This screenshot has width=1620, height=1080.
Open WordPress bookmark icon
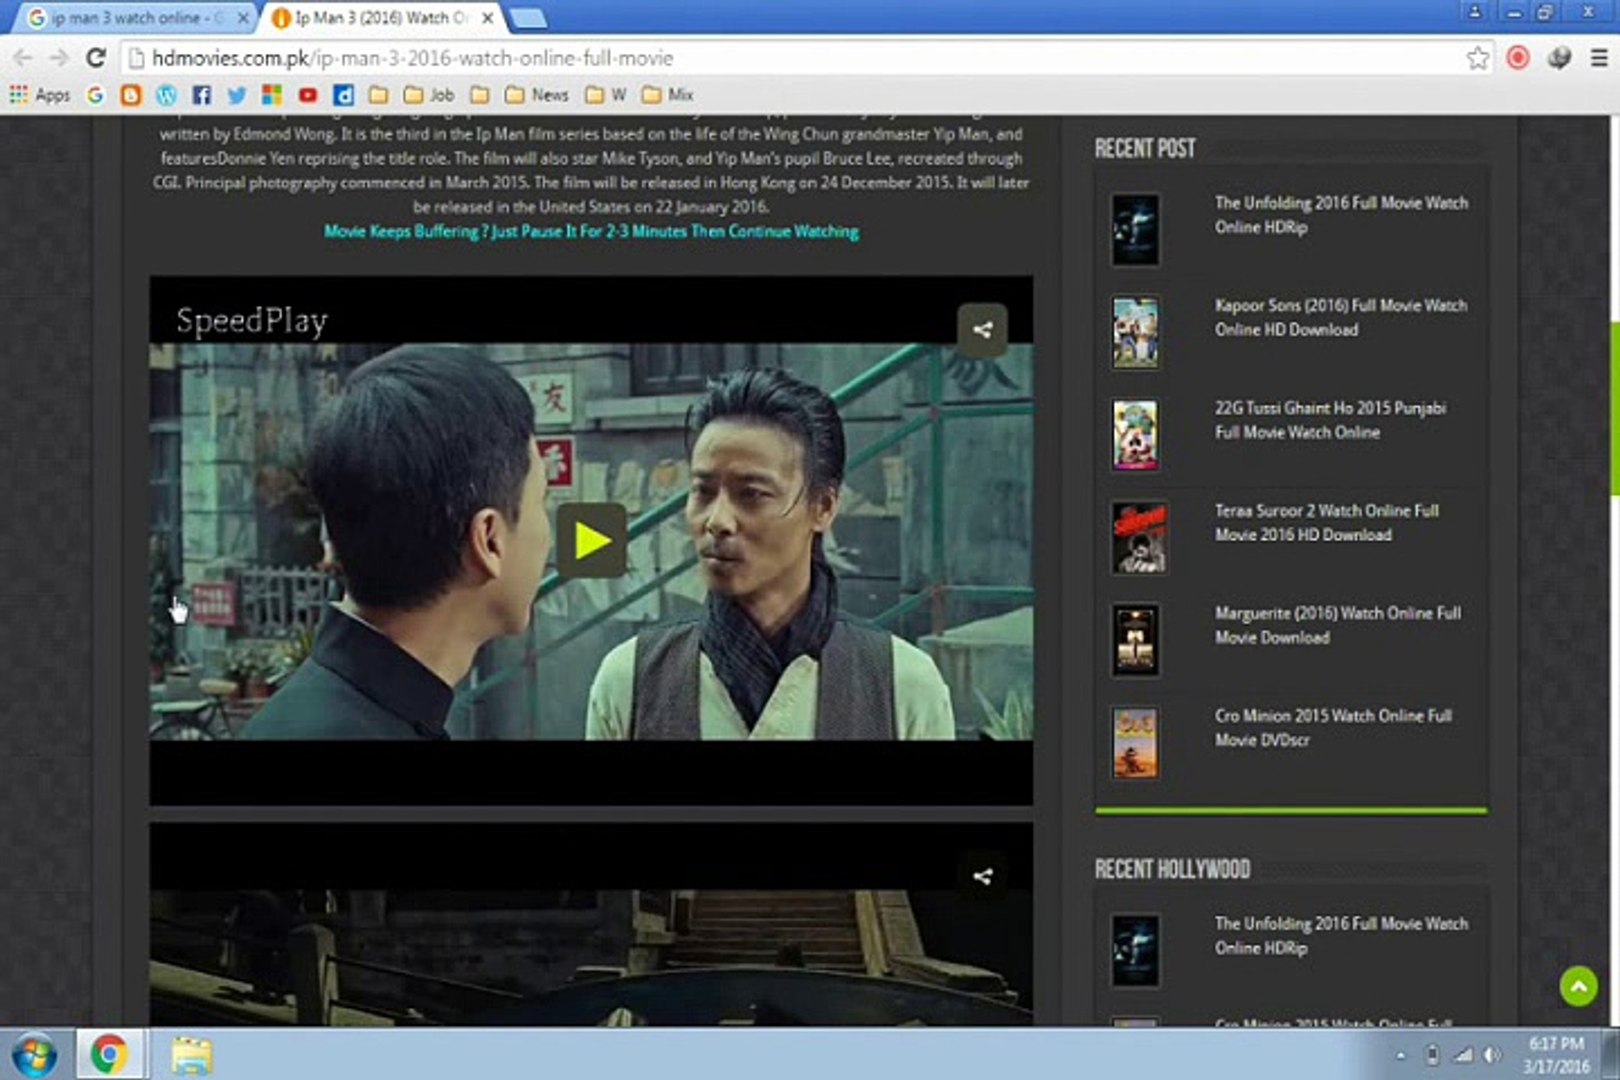click(x=166, y=95)
